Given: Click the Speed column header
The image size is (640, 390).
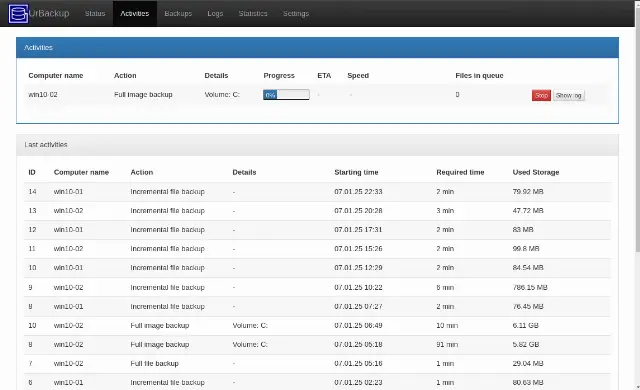Looking at the screenshot, I should click(358, 75).
